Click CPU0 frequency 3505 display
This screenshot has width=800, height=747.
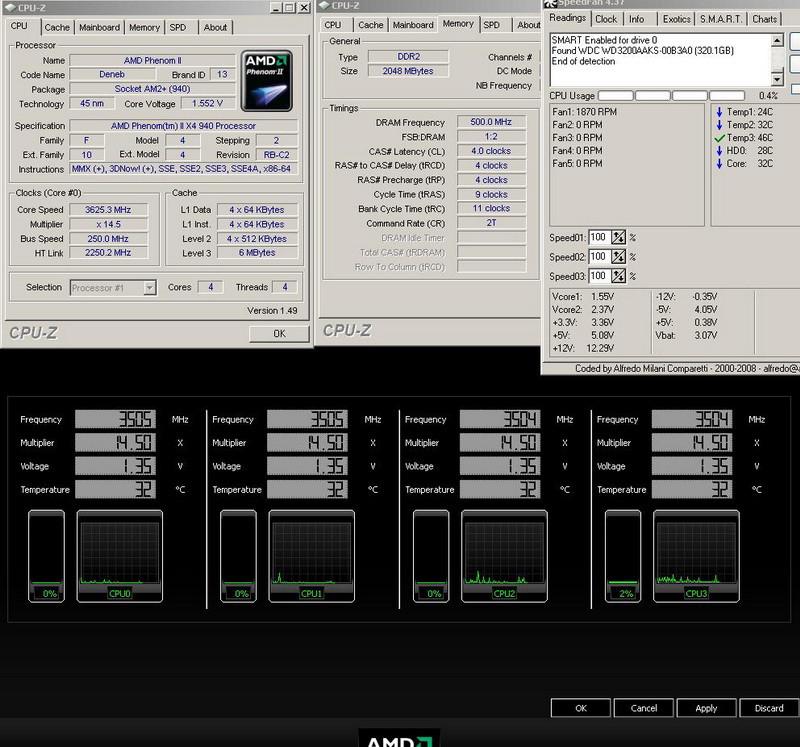pos(115,419)
